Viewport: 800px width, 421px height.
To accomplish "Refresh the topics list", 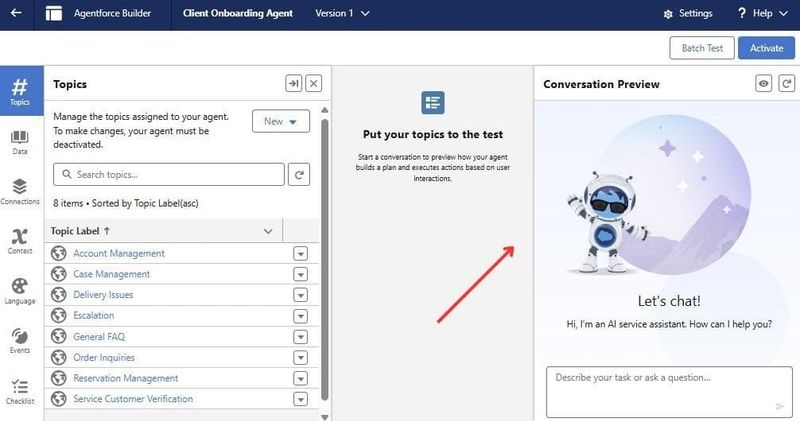I will point(299,175).
